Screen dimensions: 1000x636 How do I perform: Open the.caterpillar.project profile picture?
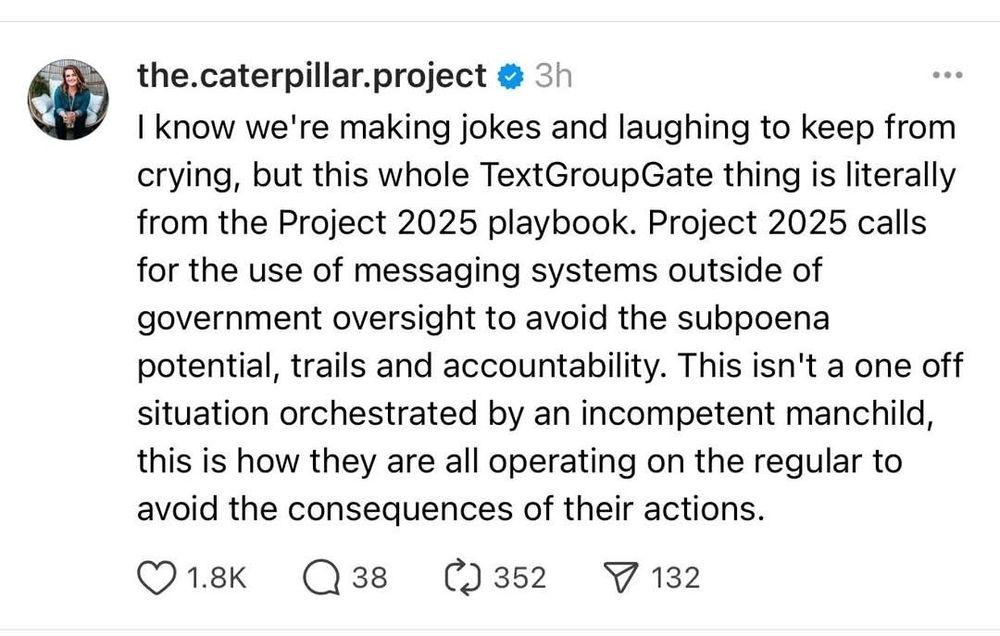68,100
